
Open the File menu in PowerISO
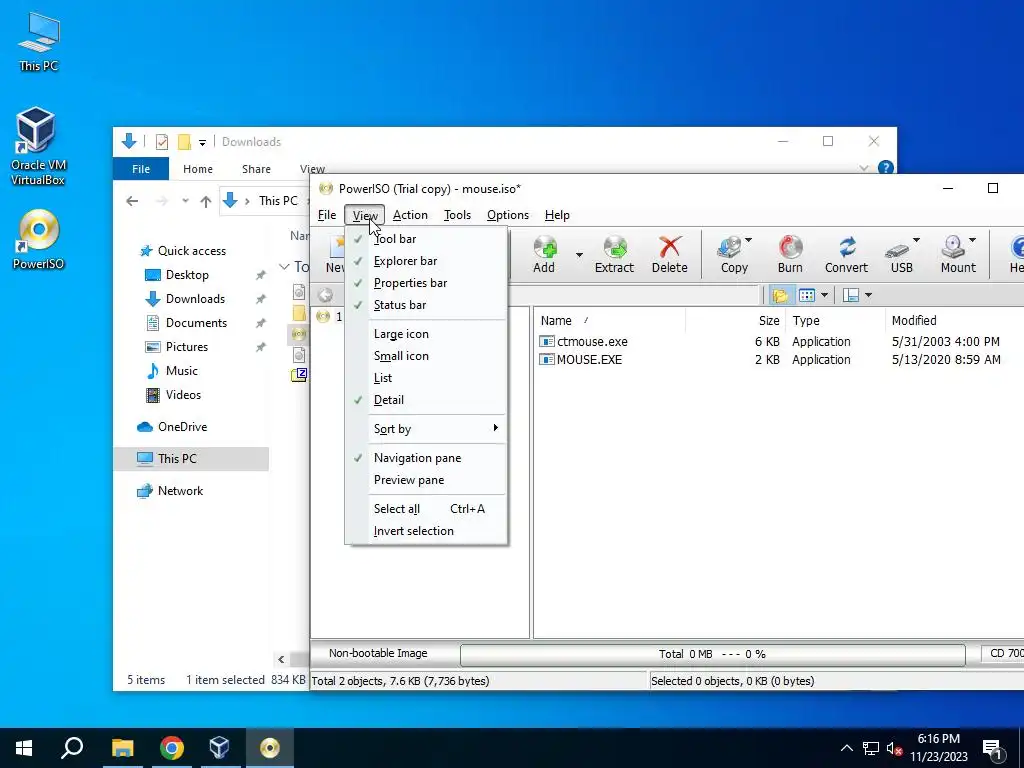coord(327,215)
